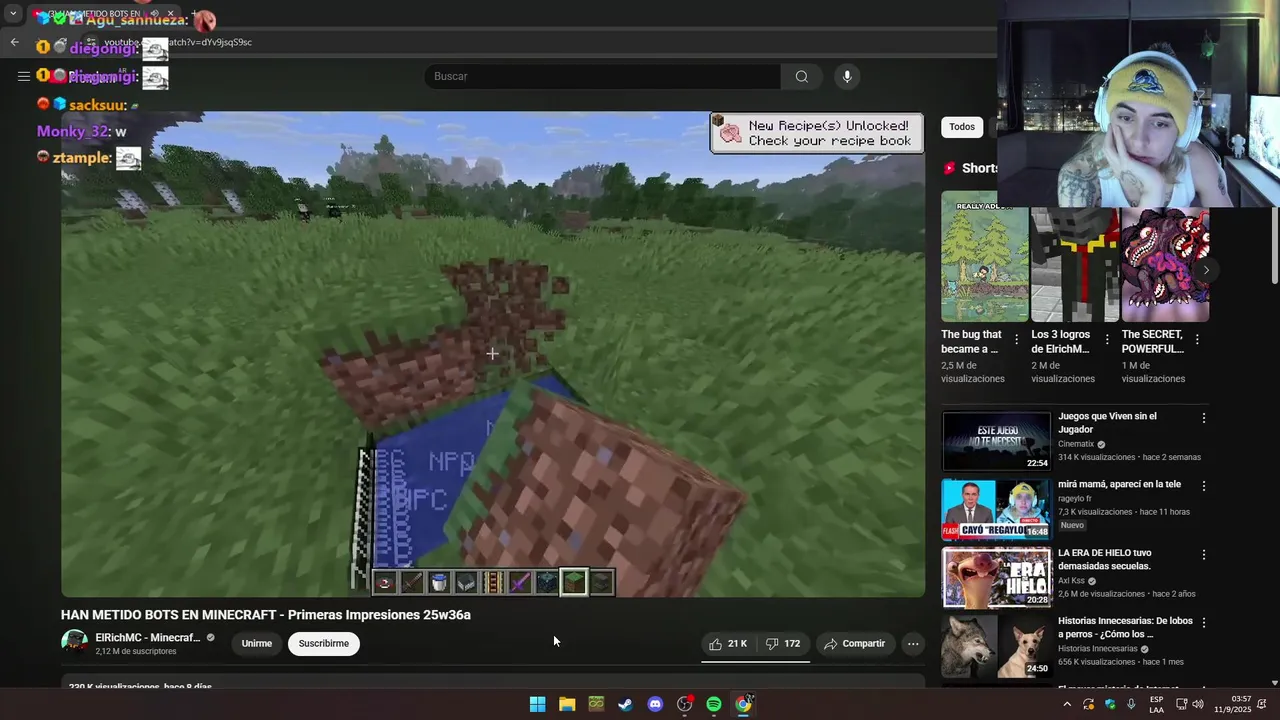Click the video player to pause playback

[x=493, y=354]
